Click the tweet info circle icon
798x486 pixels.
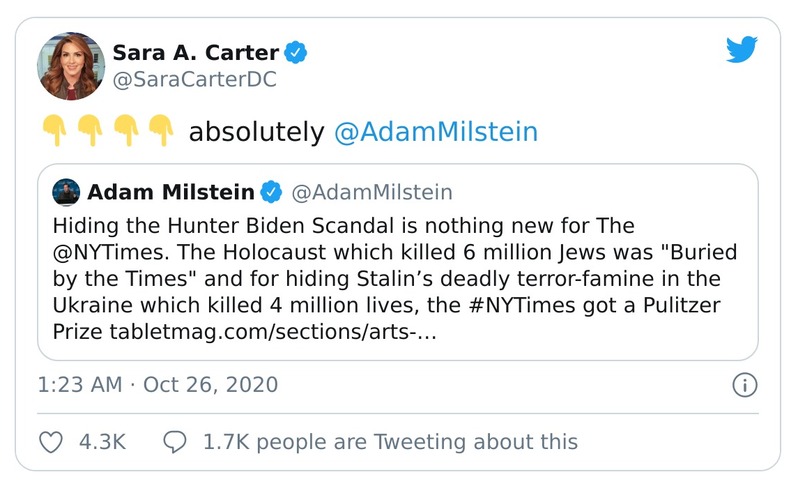(x=744, y=384)
